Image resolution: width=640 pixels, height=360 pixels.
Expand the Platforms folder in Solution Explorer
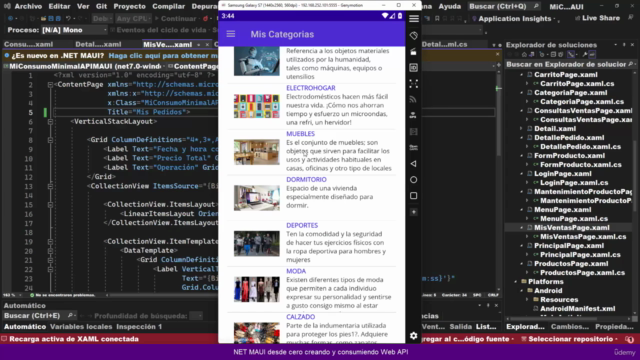click(516, 282)
